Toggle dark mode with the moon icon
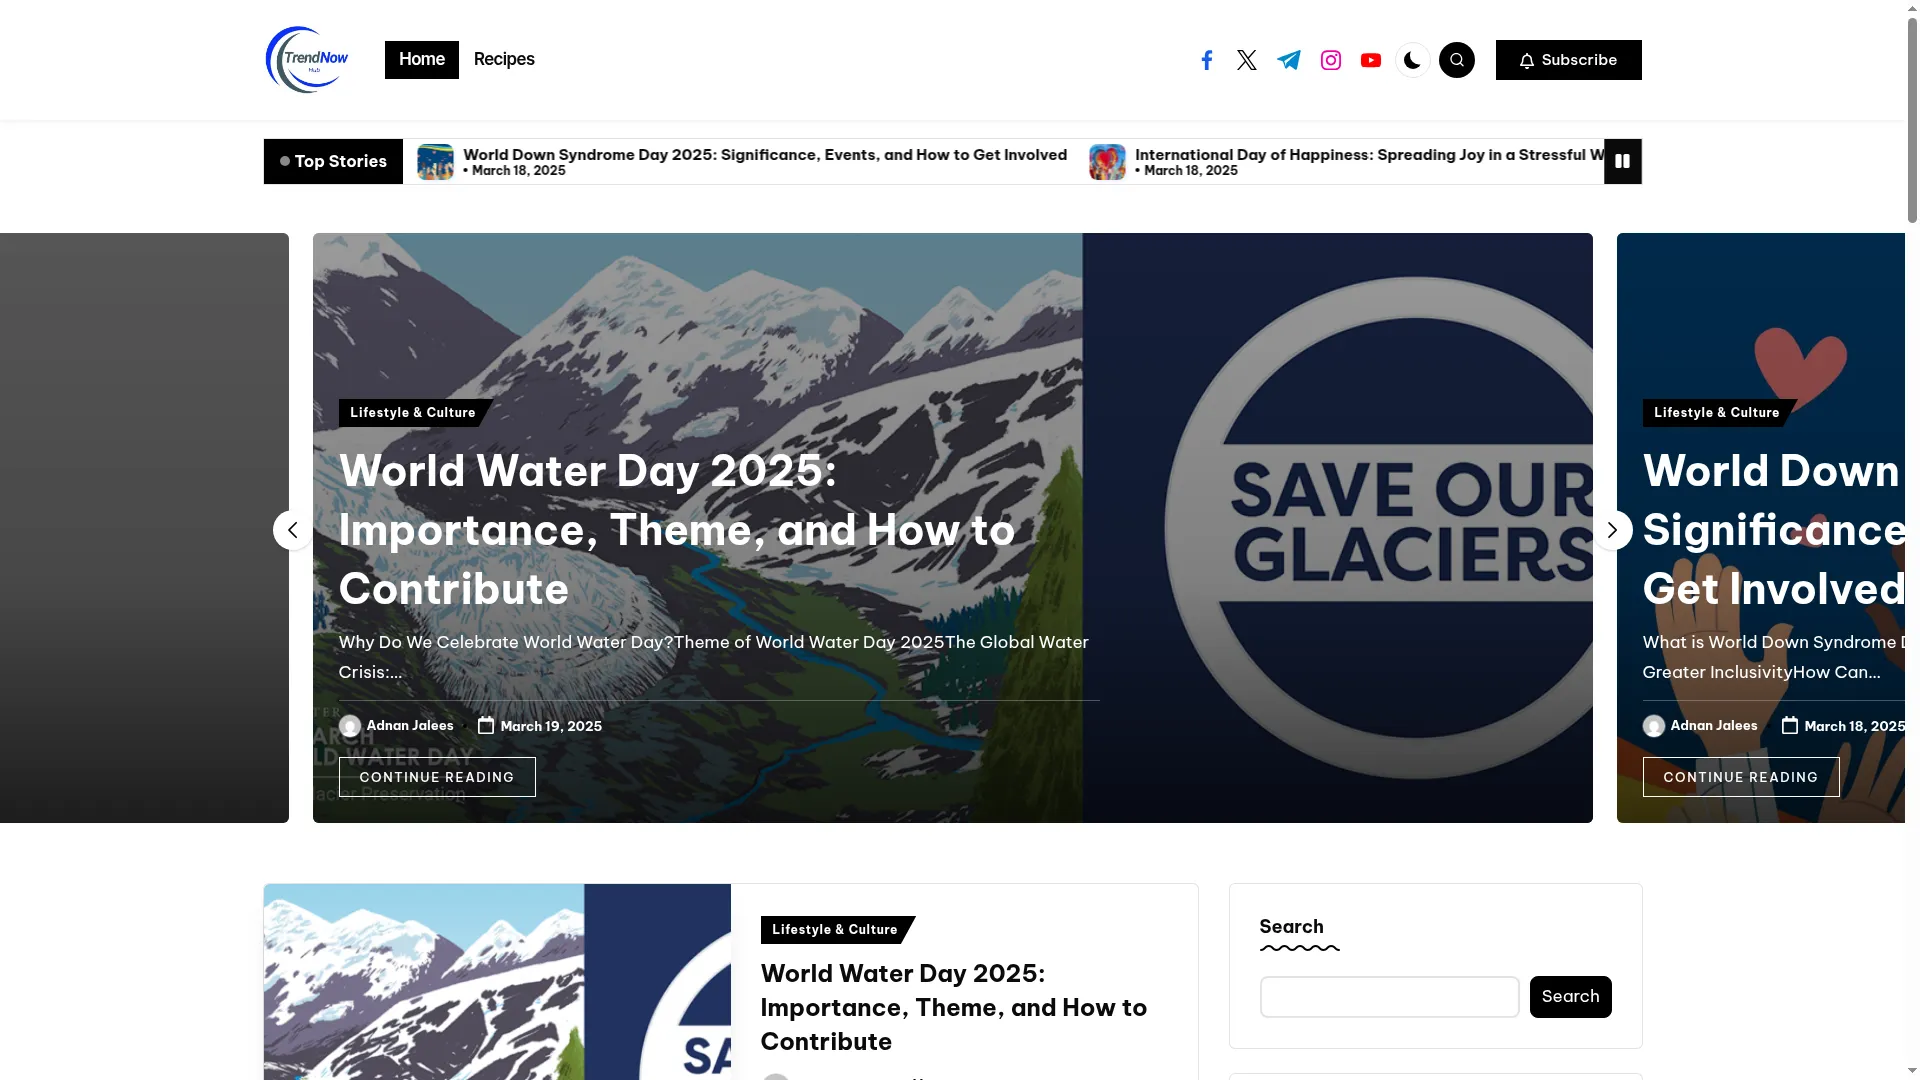 coord(1412,60)
